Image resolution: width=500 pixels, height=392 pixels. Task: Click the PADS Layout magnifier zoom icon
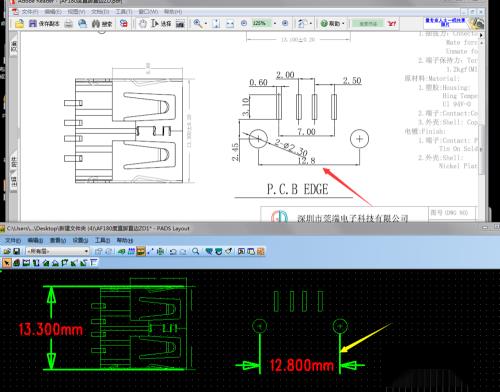(x=196, y=251)
